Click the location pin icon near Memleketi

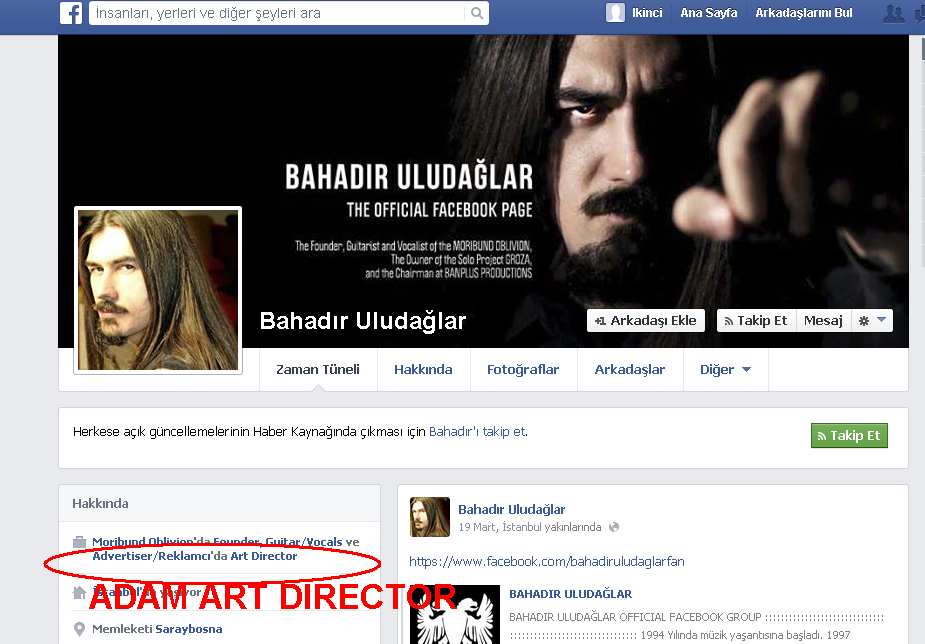click(79, 629)
